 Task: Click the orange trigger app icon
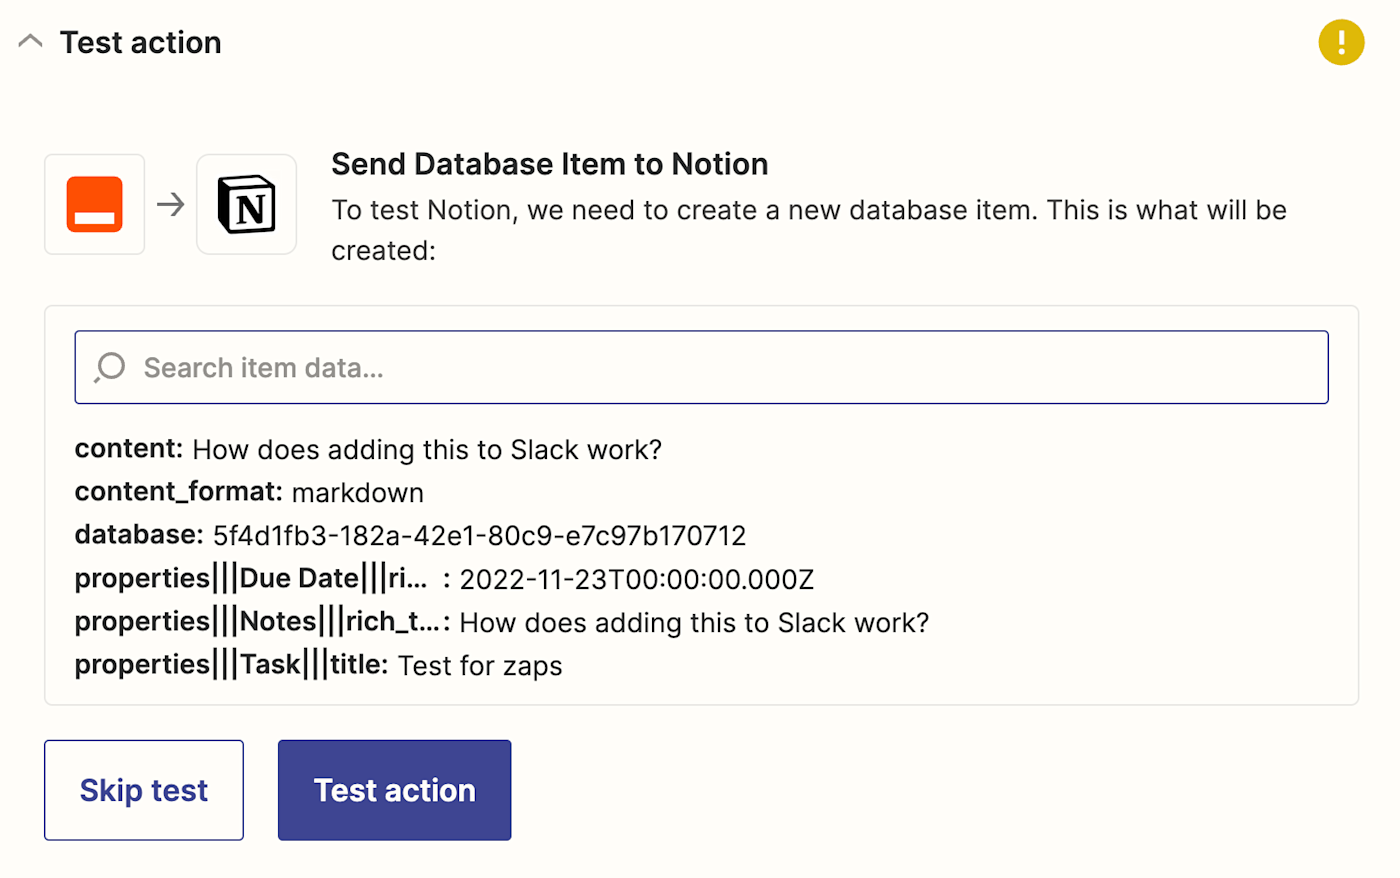pos(95,204)
